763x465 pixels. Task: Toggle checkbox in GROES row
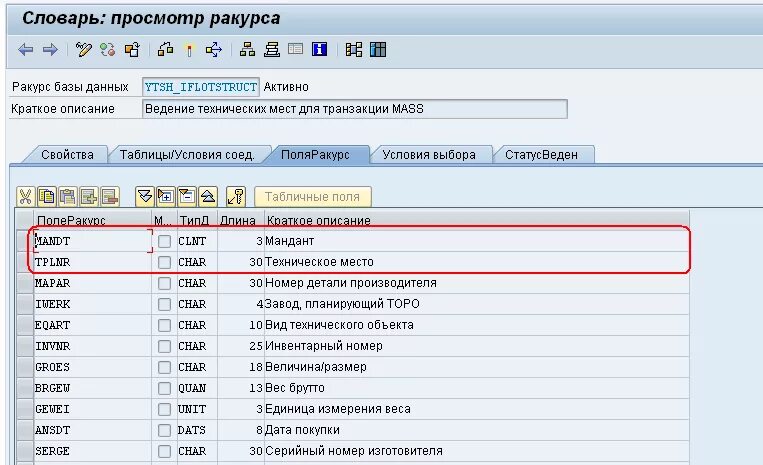pos(164,367)
